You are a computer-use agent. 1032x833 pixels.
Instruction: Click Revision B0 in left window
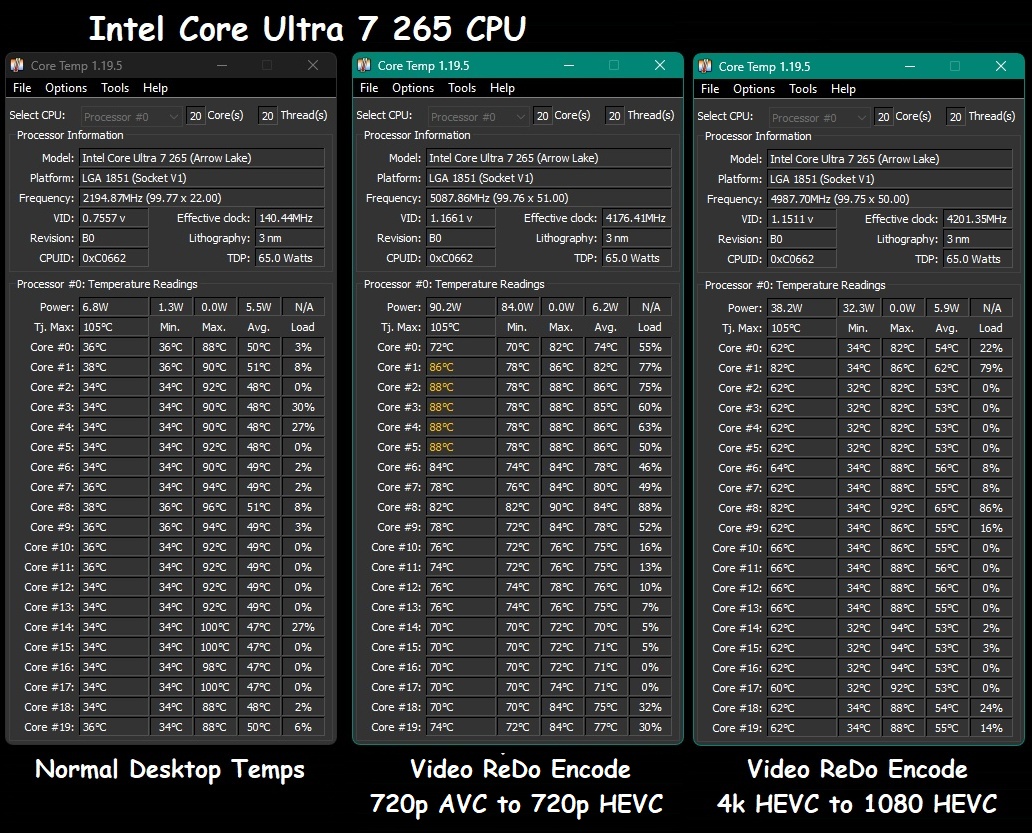coord(113,238)
